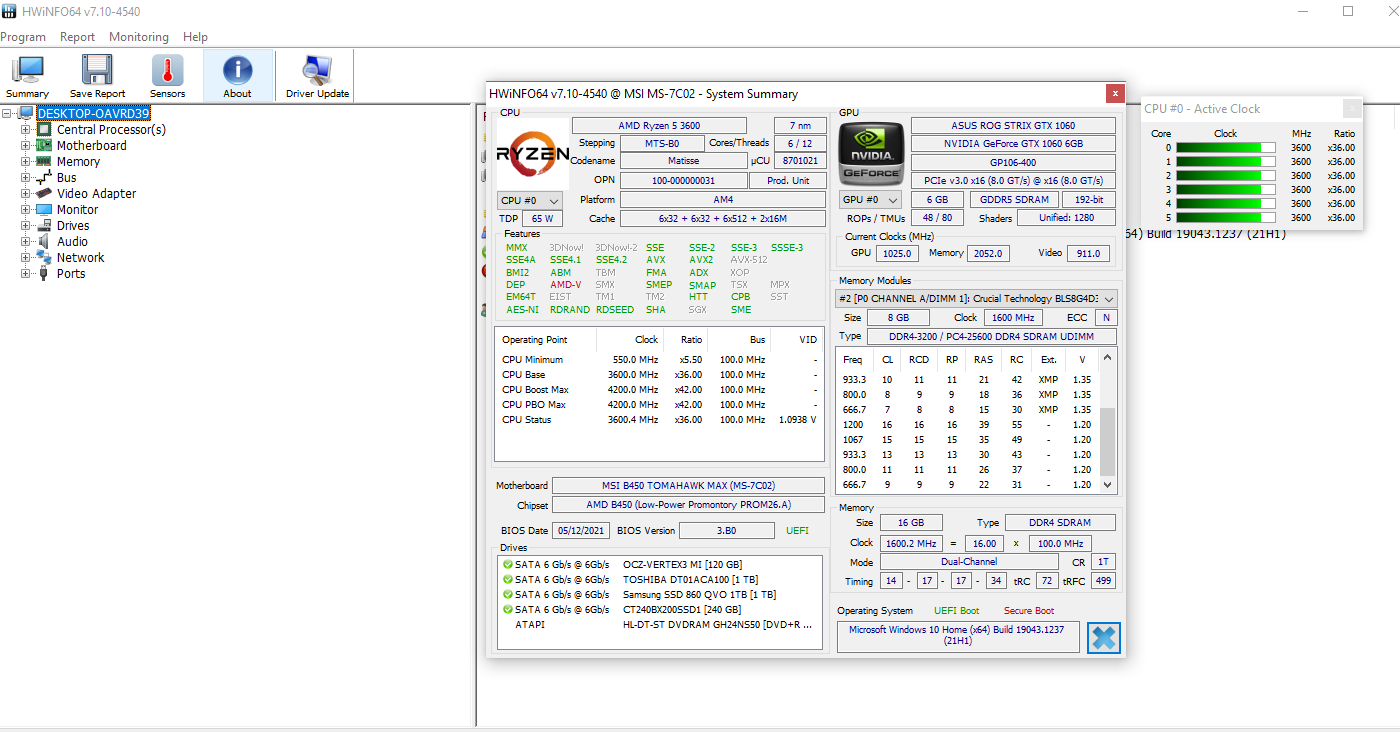Expand the Ports tree node
Viewport: 1400px width, 732px height.
(x=26, y=273)
